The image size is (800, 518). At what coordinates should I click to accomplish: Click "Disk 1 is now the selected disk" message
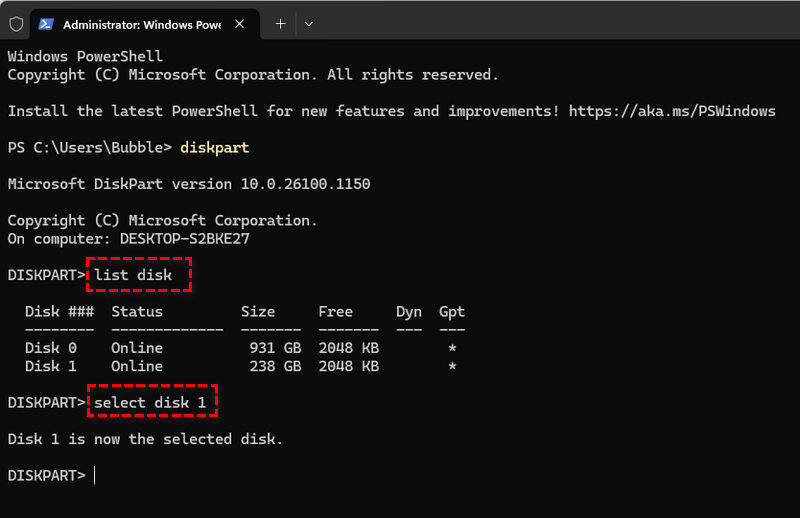point(145,439)
